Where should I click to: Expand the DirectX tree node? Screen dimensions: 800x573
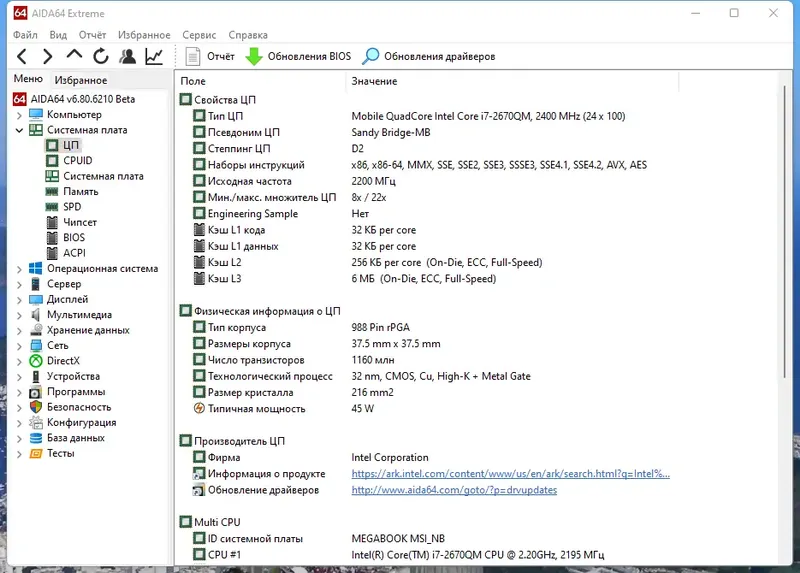[x=19, y=362]
